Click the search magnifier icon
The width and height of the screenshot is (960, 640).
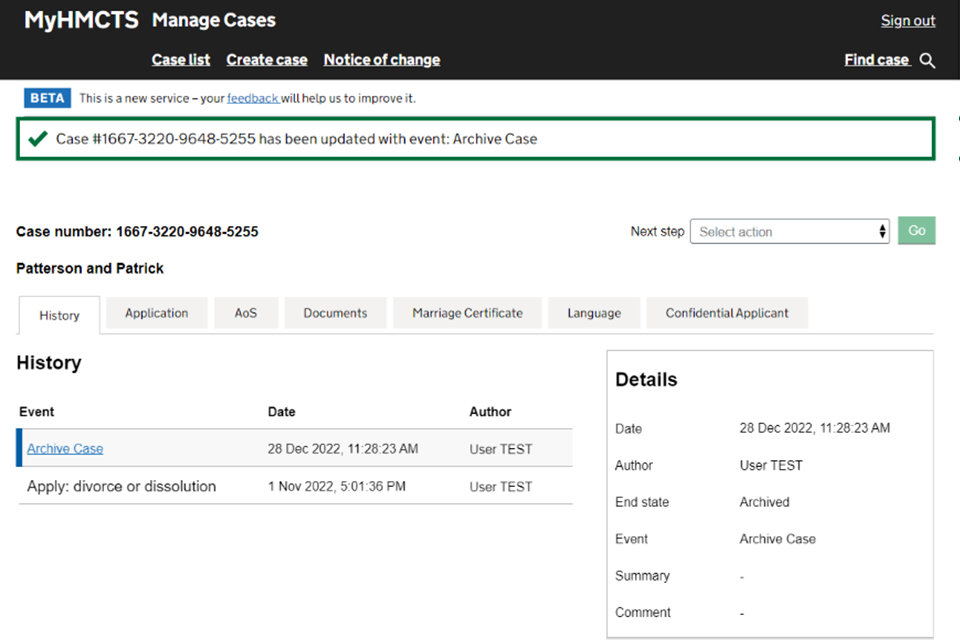coord(927,61)
